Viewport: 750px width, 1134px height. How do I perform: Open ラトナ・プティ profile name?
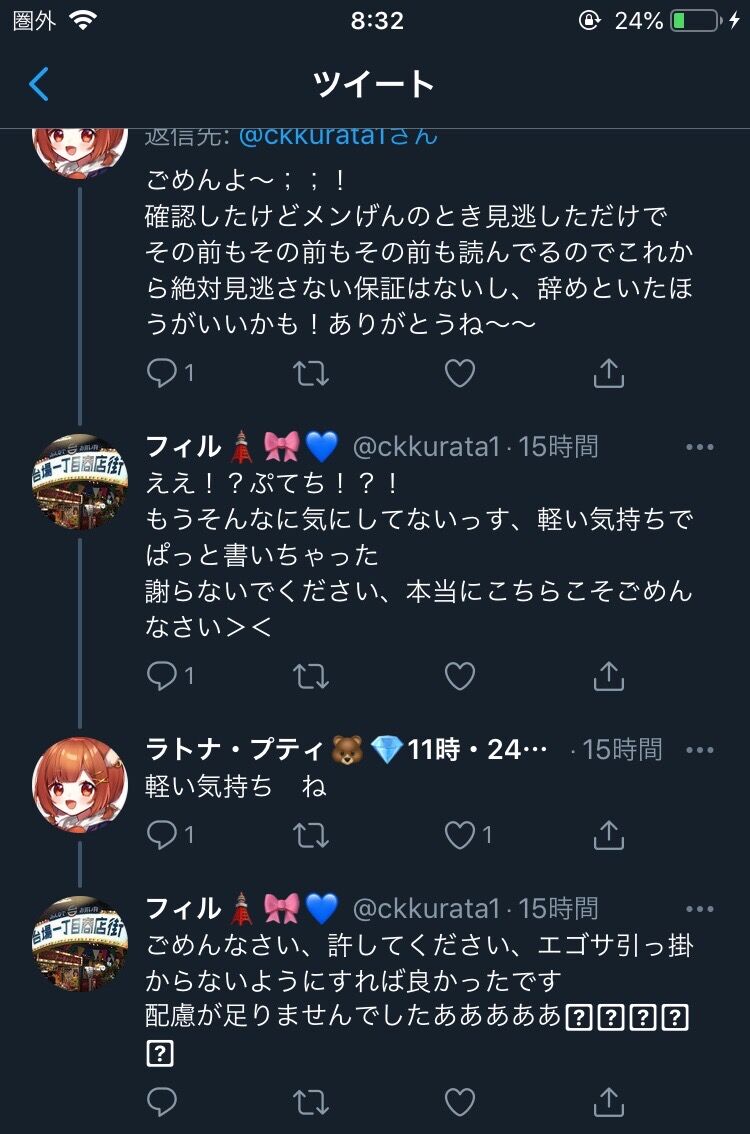tap(237, 749)
